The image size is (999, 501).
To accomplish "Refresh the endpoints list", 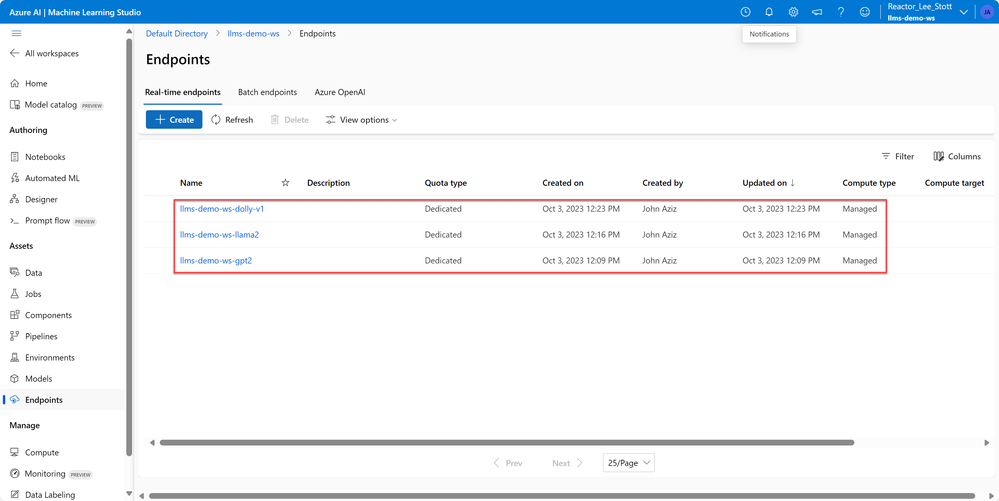I will pos(232,120).
